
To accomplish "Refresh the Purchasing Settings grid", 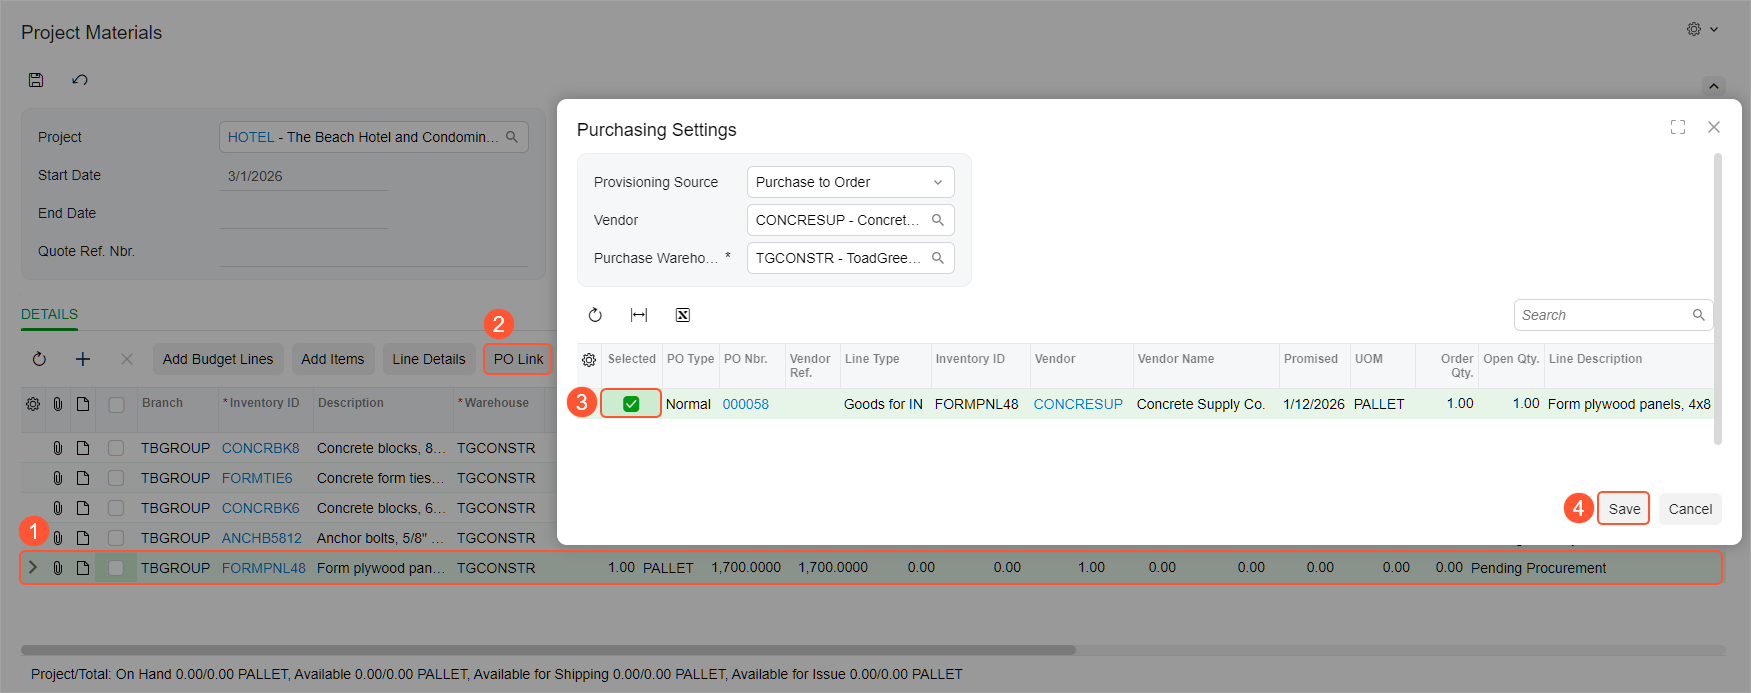I will [x=595, y=315].
